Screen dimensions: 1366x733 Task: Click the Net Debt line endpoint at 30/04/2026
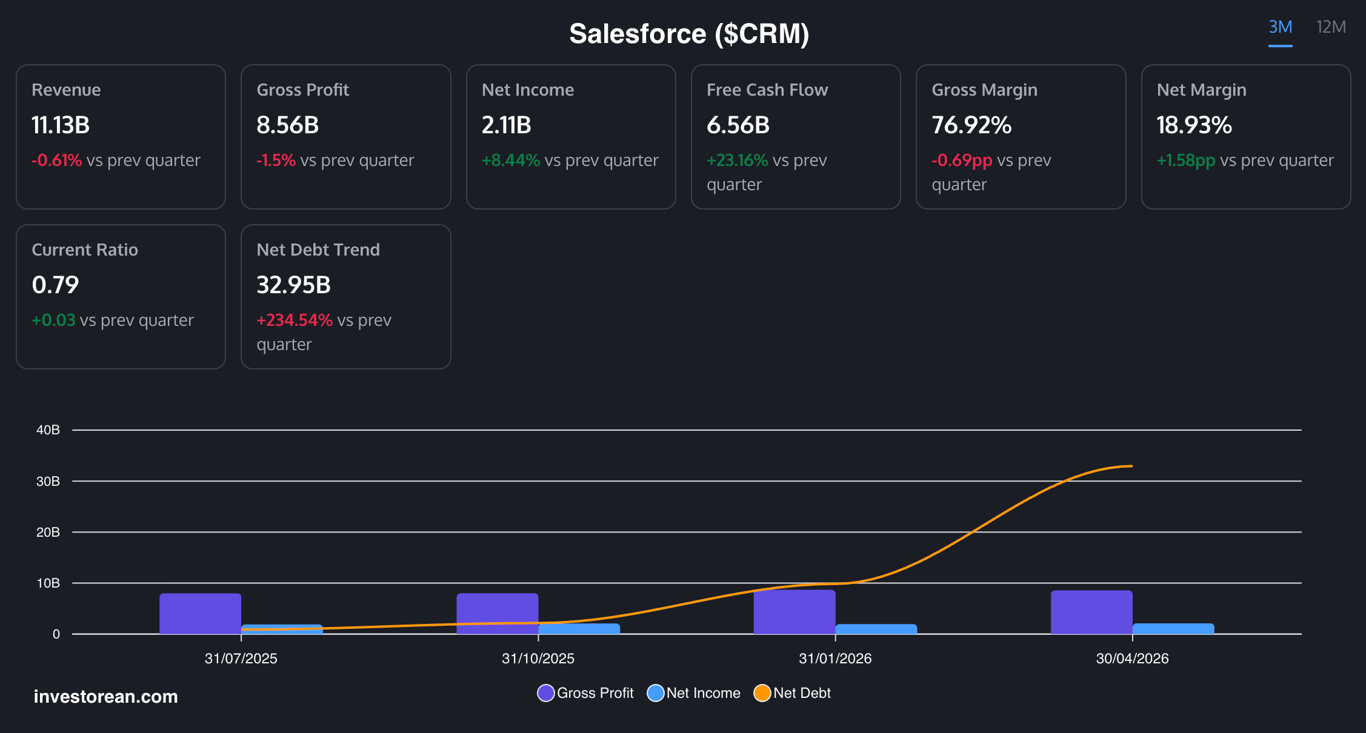point(1132,466)
